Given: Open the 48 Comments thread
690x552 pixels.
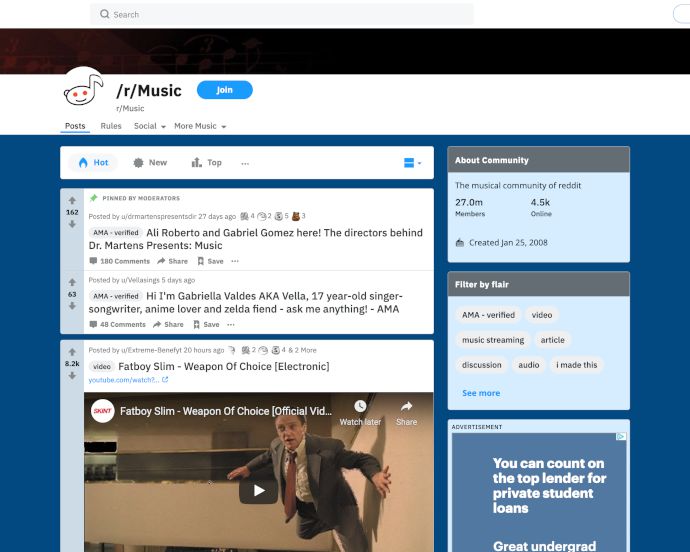Looking at the screenshot, I should click(x=117, y=324).
